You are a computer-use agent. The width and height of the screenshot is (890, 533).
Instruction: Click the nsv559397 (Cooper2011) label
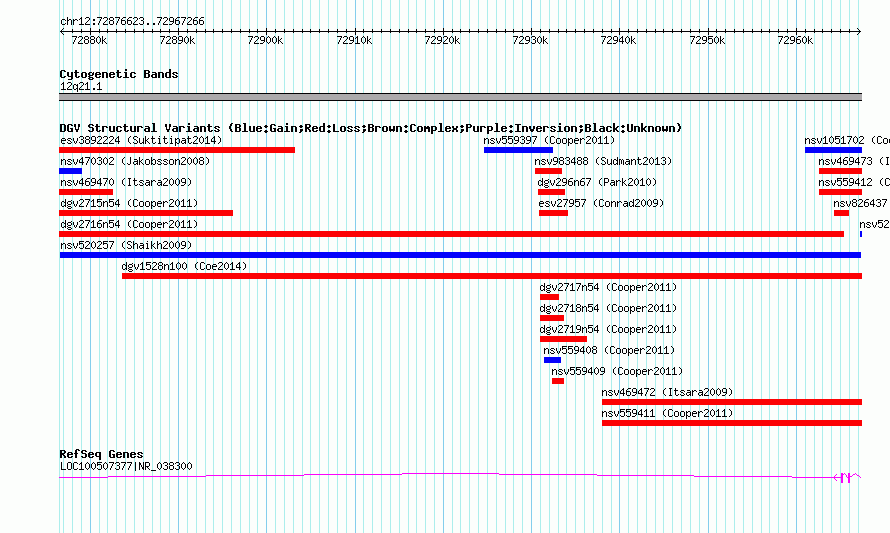coord(549,140)
